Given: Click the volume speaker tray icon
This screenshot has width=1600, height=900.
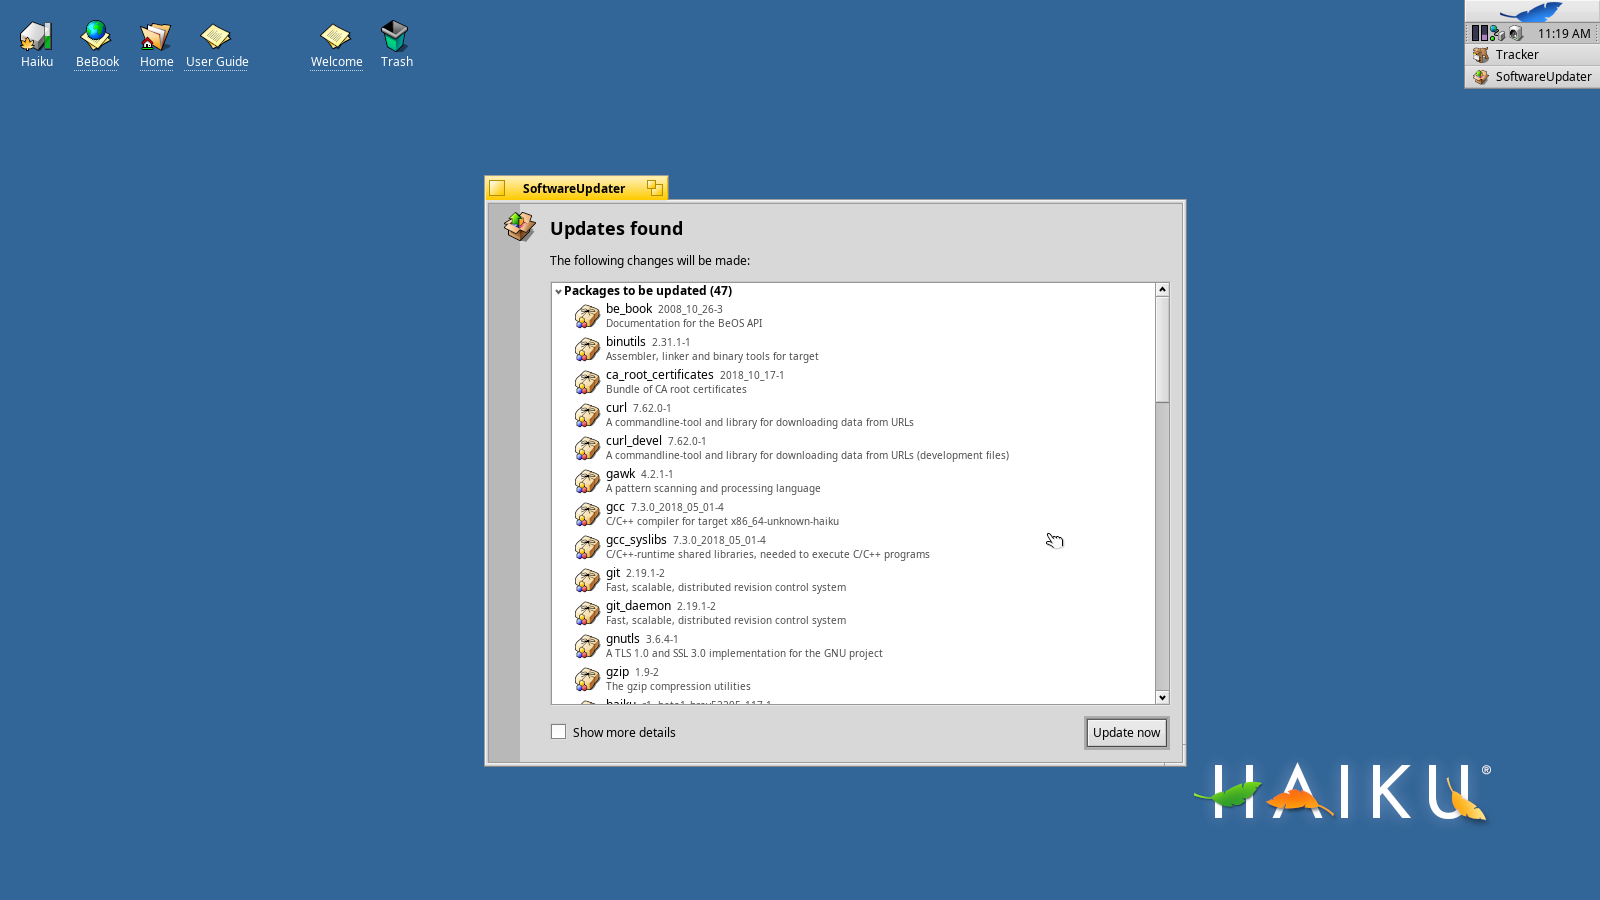Looking at the screenshot, I should 1516,33.
